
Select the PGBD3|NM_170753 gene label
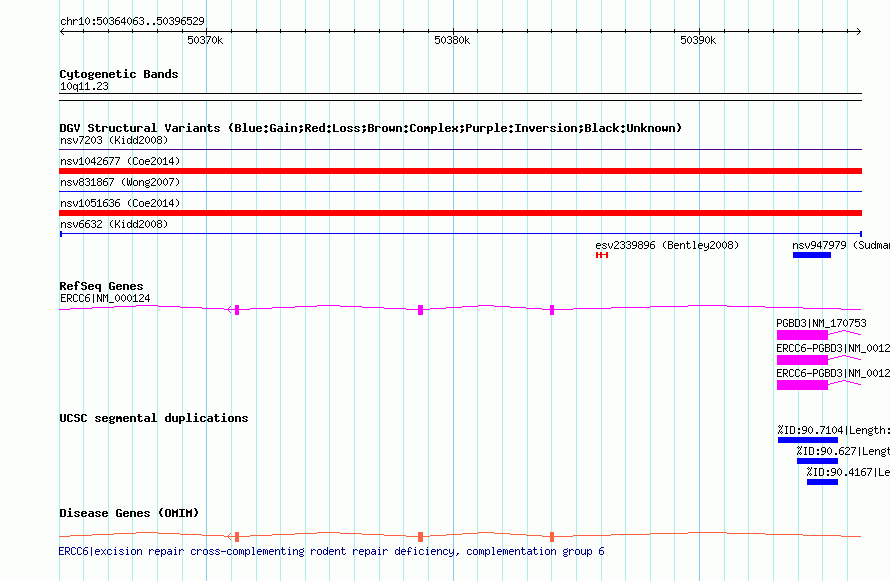tap(821, 323)
